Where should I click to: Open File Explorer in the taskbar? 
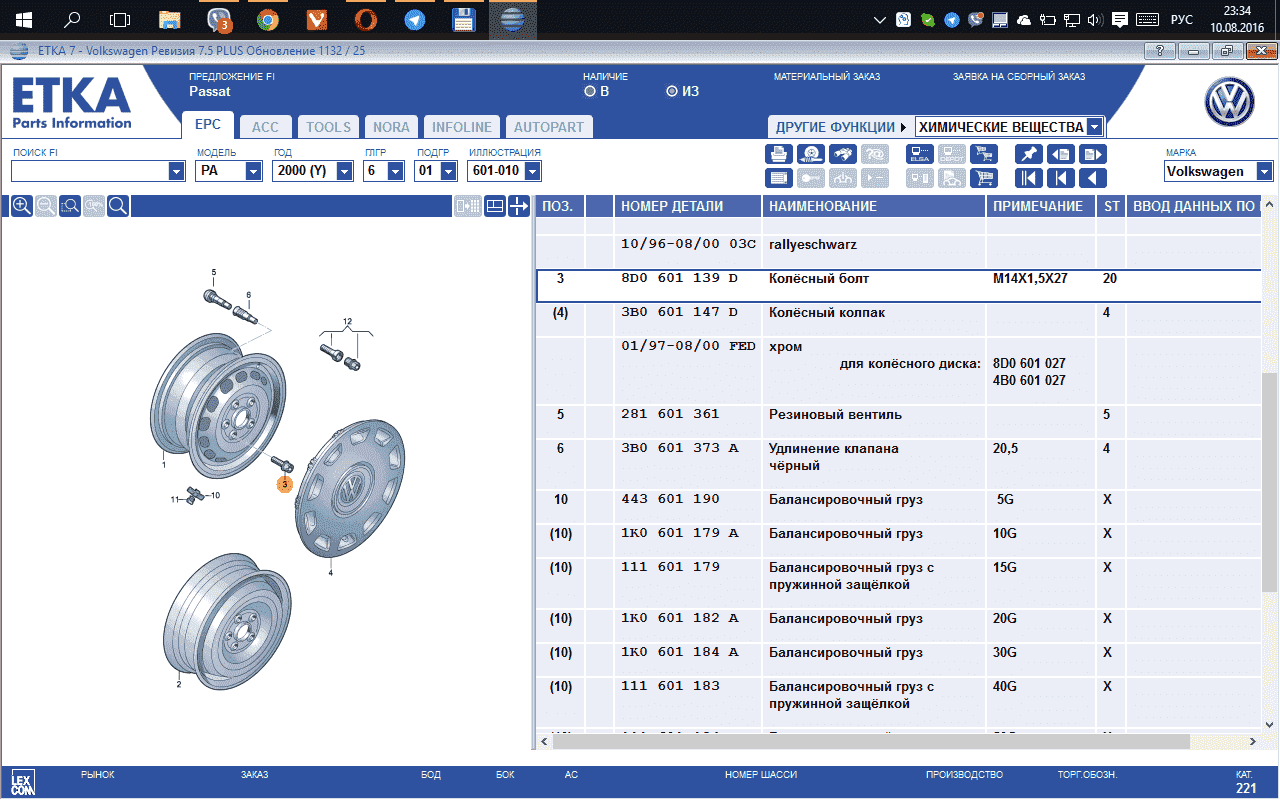(x=170, y=20)
